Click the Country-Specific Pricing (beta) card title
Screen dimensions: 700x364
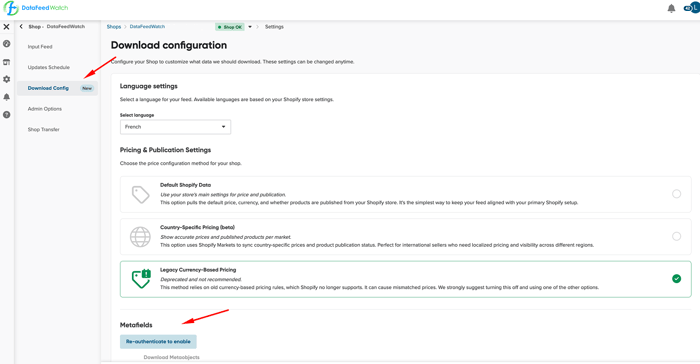pyautogui.click(x=197, y=227)
